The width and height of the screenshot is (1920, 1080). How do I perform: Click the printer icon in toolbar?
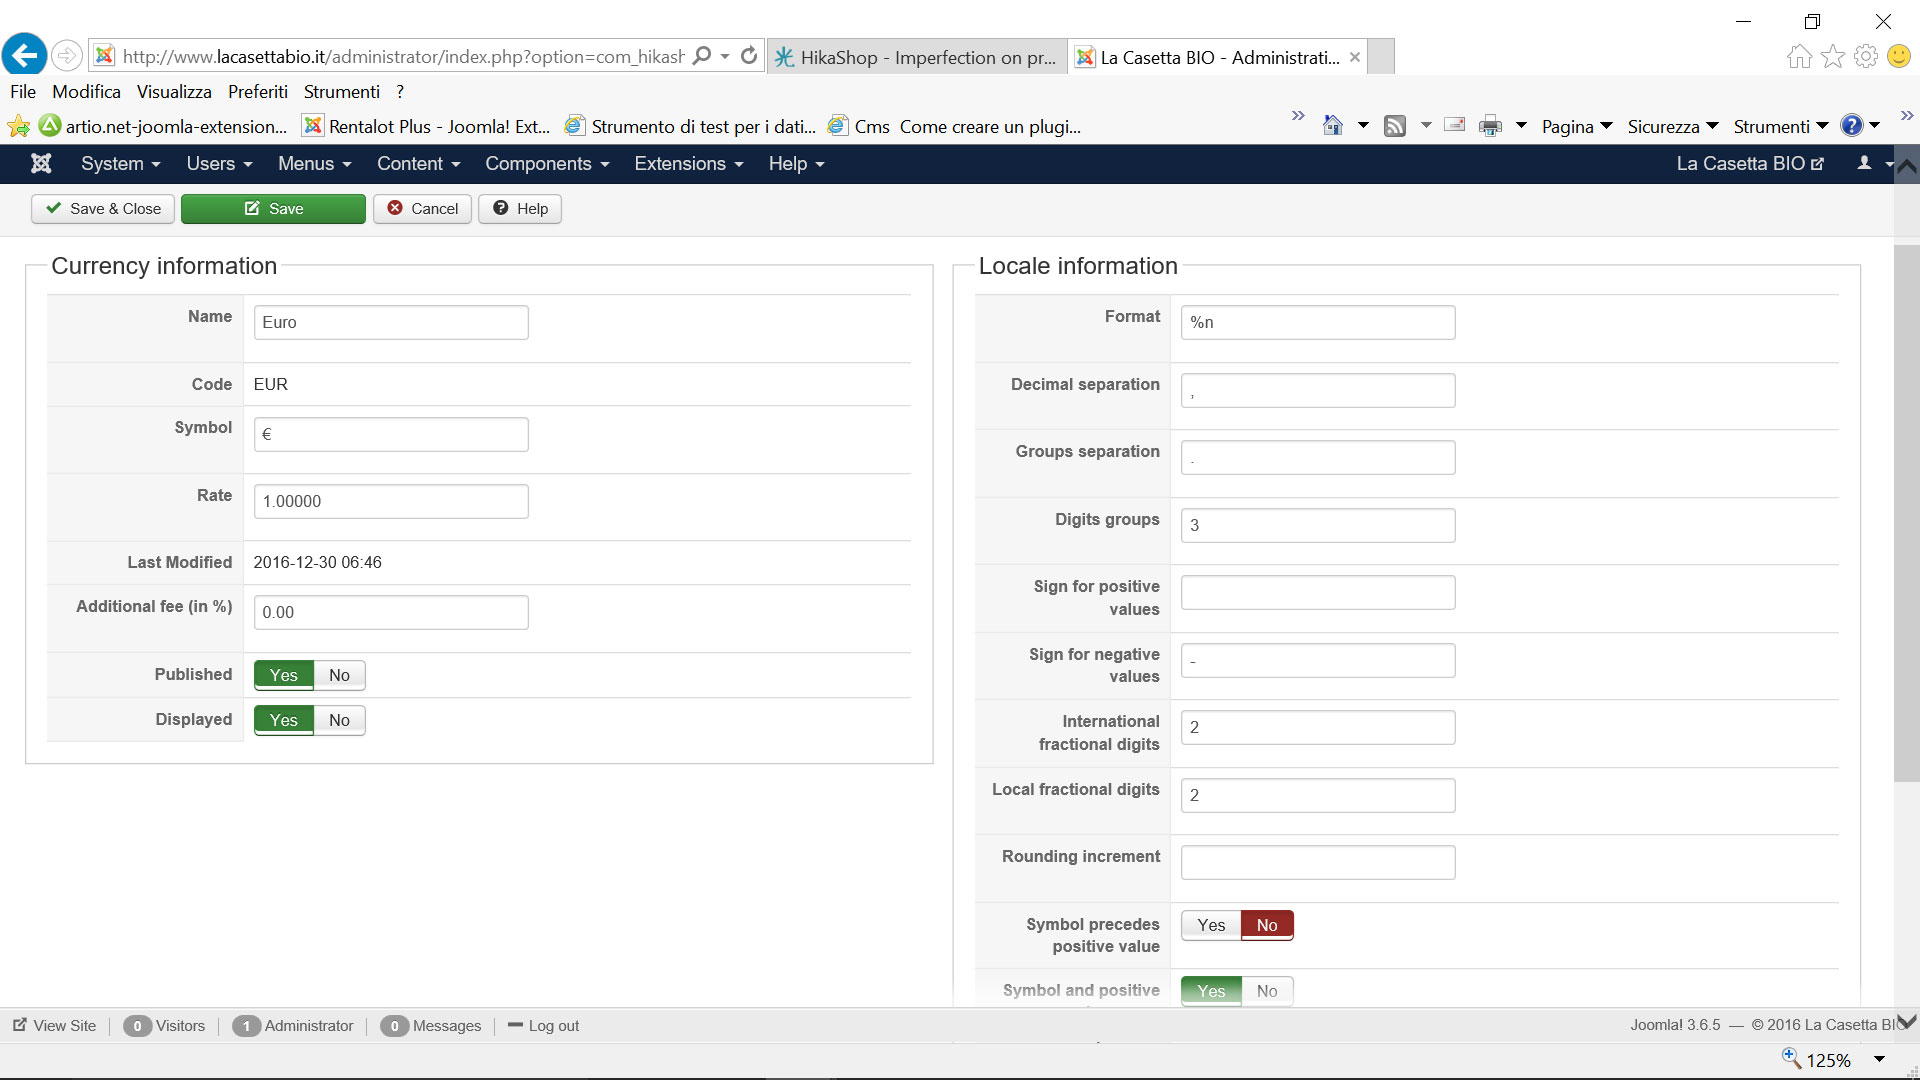(x=1490, y=126)
